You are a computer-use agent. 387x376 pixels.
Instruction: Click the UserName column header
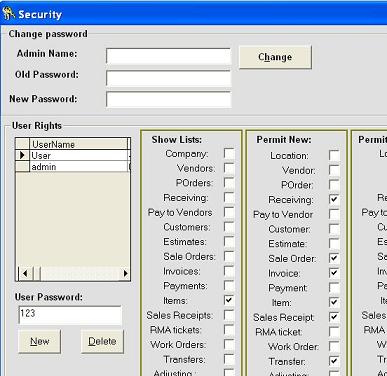(79, 144)
